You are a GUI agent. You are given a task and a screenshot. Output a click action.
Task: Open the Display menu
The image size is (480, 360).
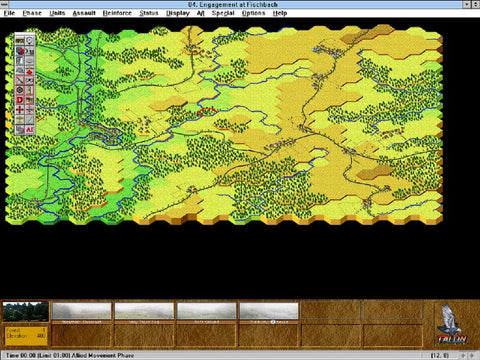pyautogui.click(x=178, y=13)
